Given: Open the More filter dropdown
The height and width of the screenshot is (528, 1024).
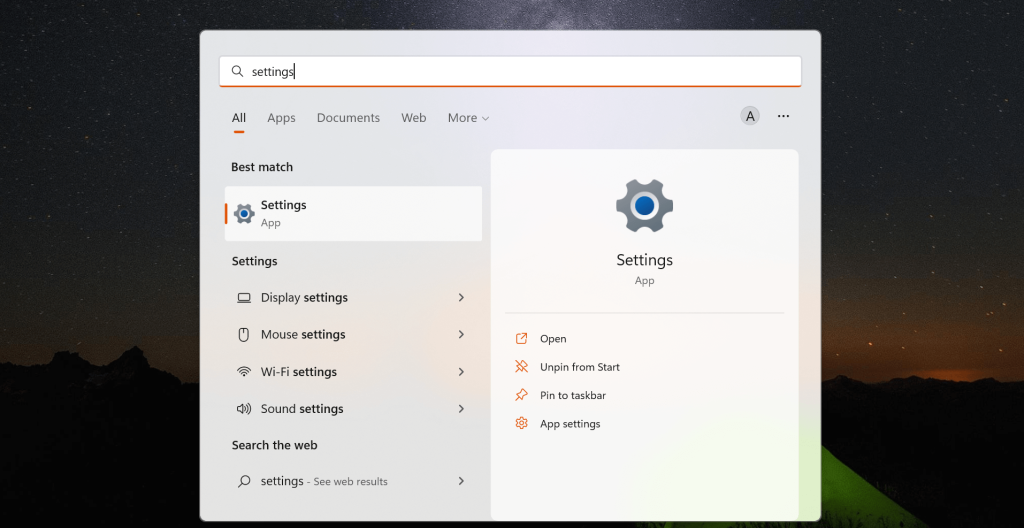Looking at the screenshot, I should point(468,118).
